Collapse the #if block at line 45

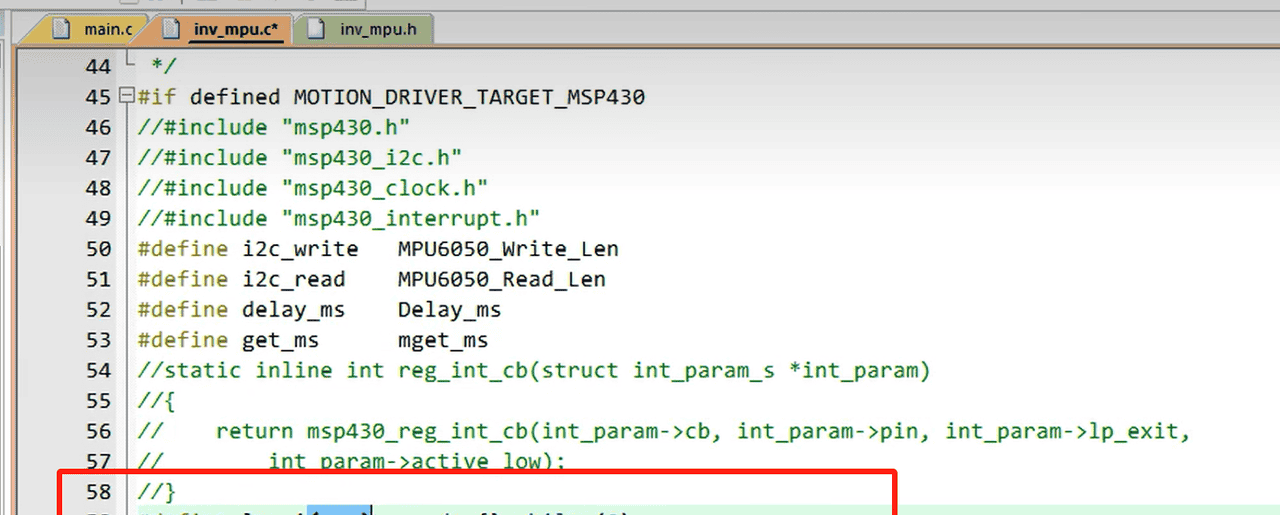pyautogui.click(x=125, y=97)
